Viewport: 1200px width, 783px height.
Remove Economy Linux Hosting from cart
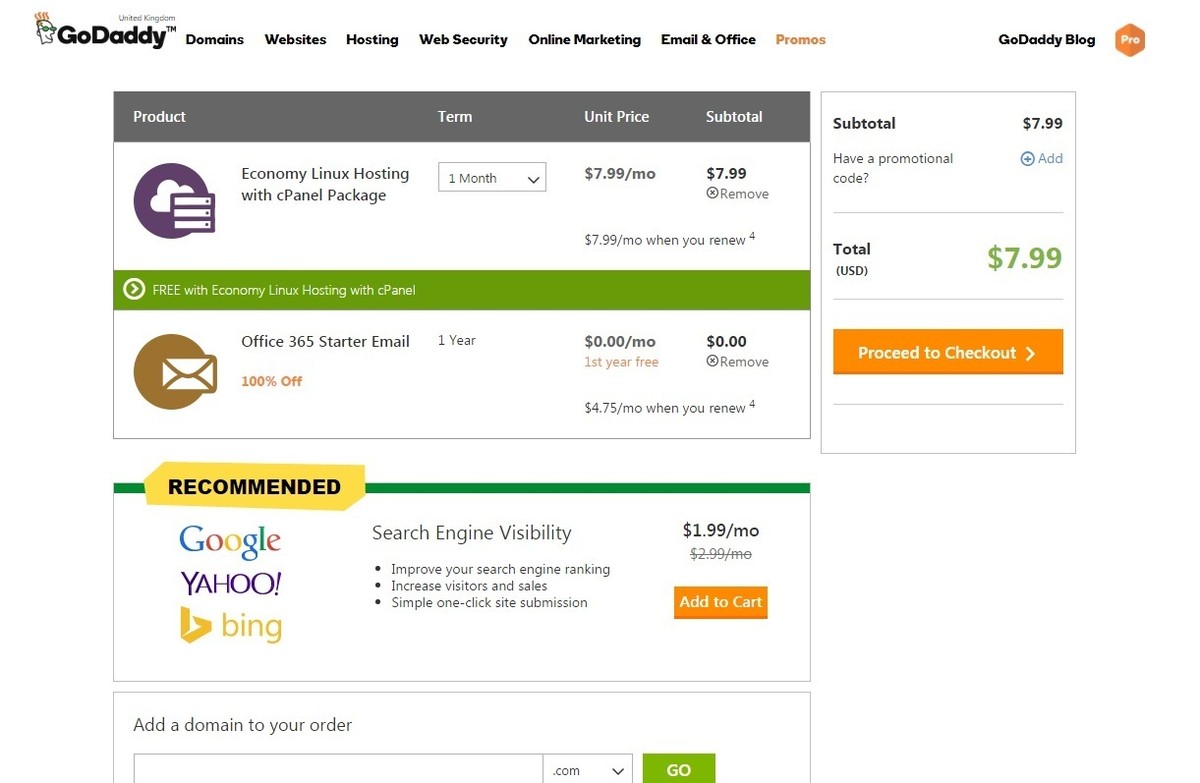737,194
